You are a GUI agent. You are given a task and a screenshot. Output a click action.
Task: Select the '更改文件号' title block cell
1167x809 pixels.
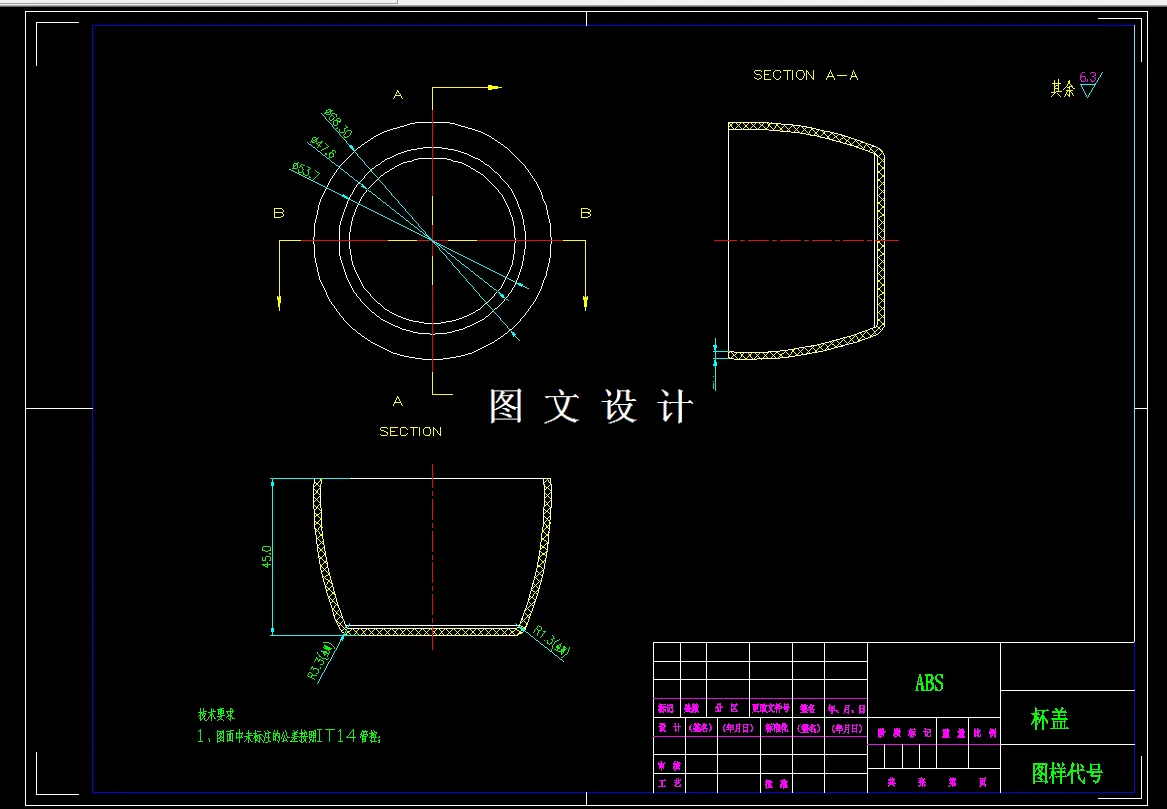(x=770, y=709)
